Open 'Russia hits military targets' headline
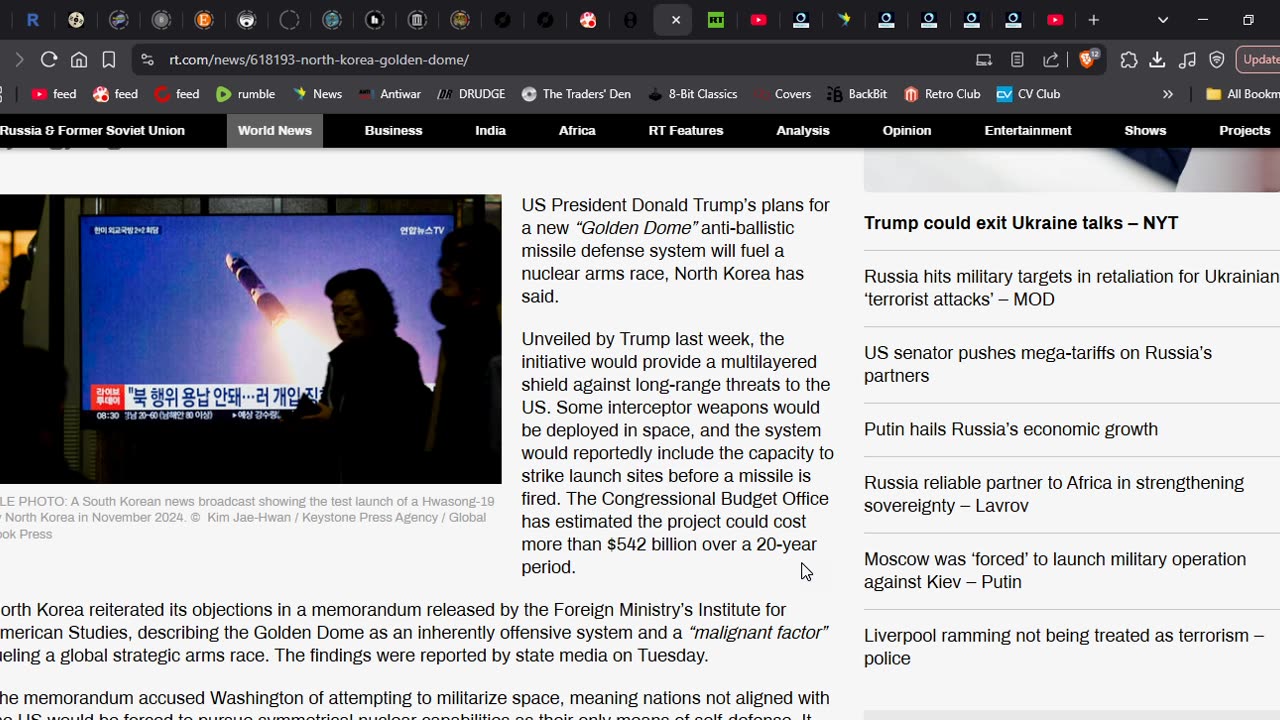The height and width of the screenshot is (720, 1280). 1071,288
